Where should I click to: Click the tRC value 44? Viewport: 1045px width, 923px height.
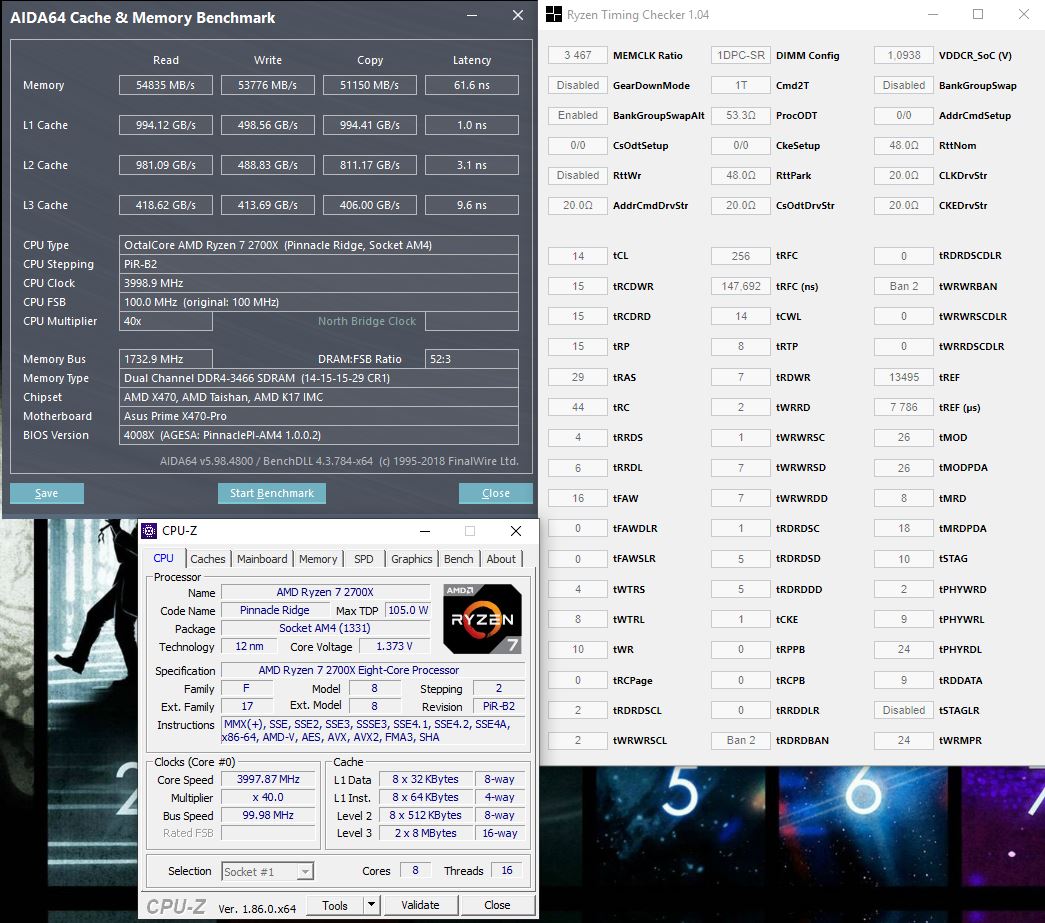point(578,407)
